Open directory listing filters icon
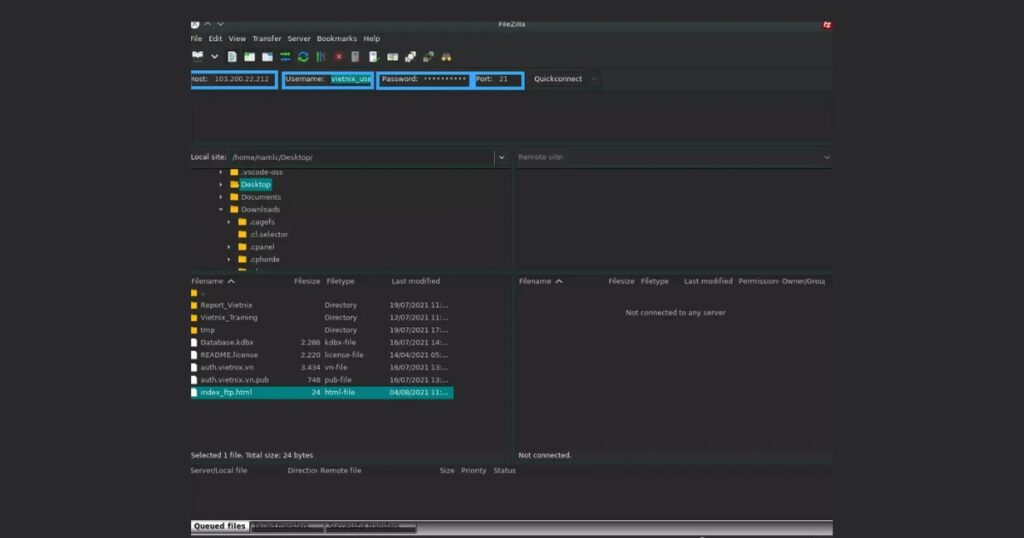Viewport: 1024px width, 538px height. (392, 57)
